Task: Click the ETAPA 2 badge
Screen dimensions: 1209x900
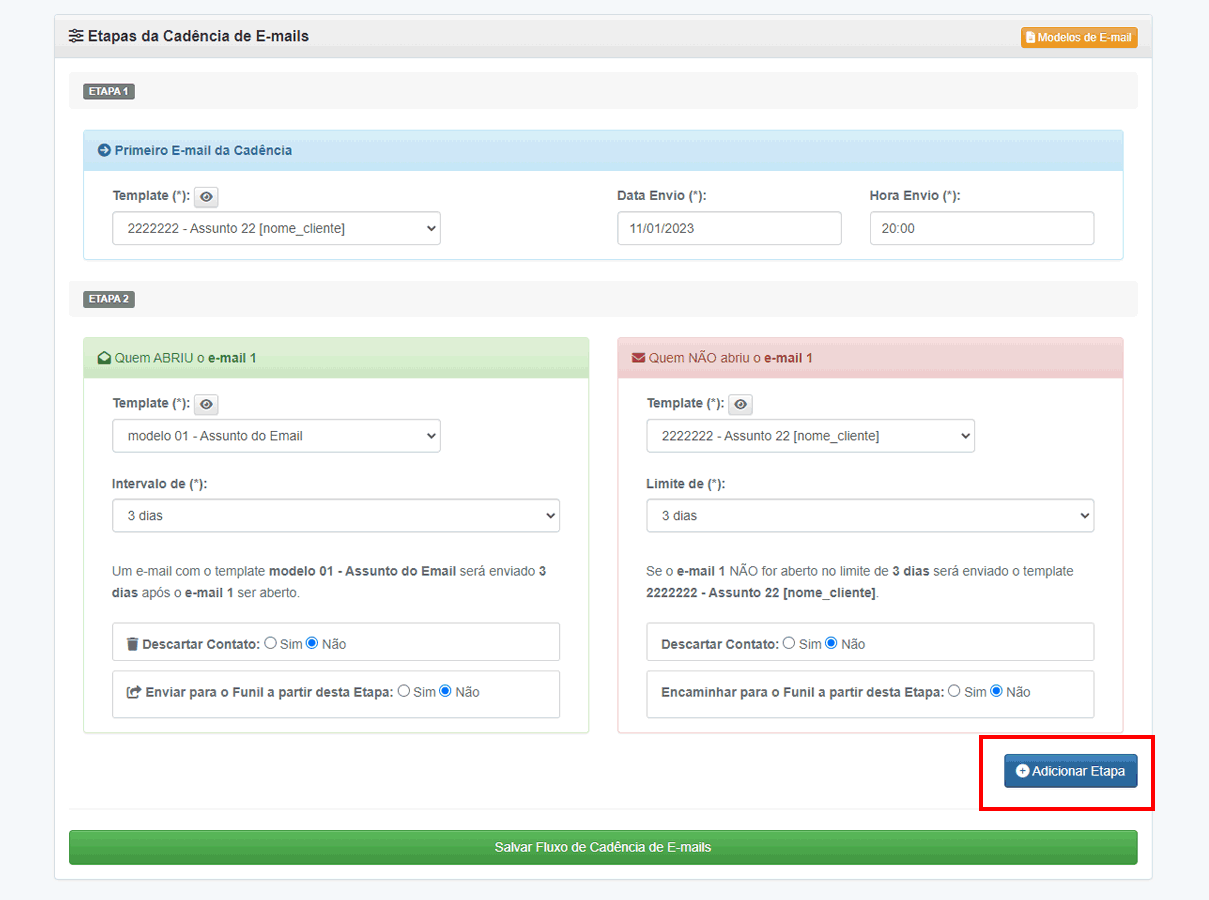Action: tap(109, 299)
